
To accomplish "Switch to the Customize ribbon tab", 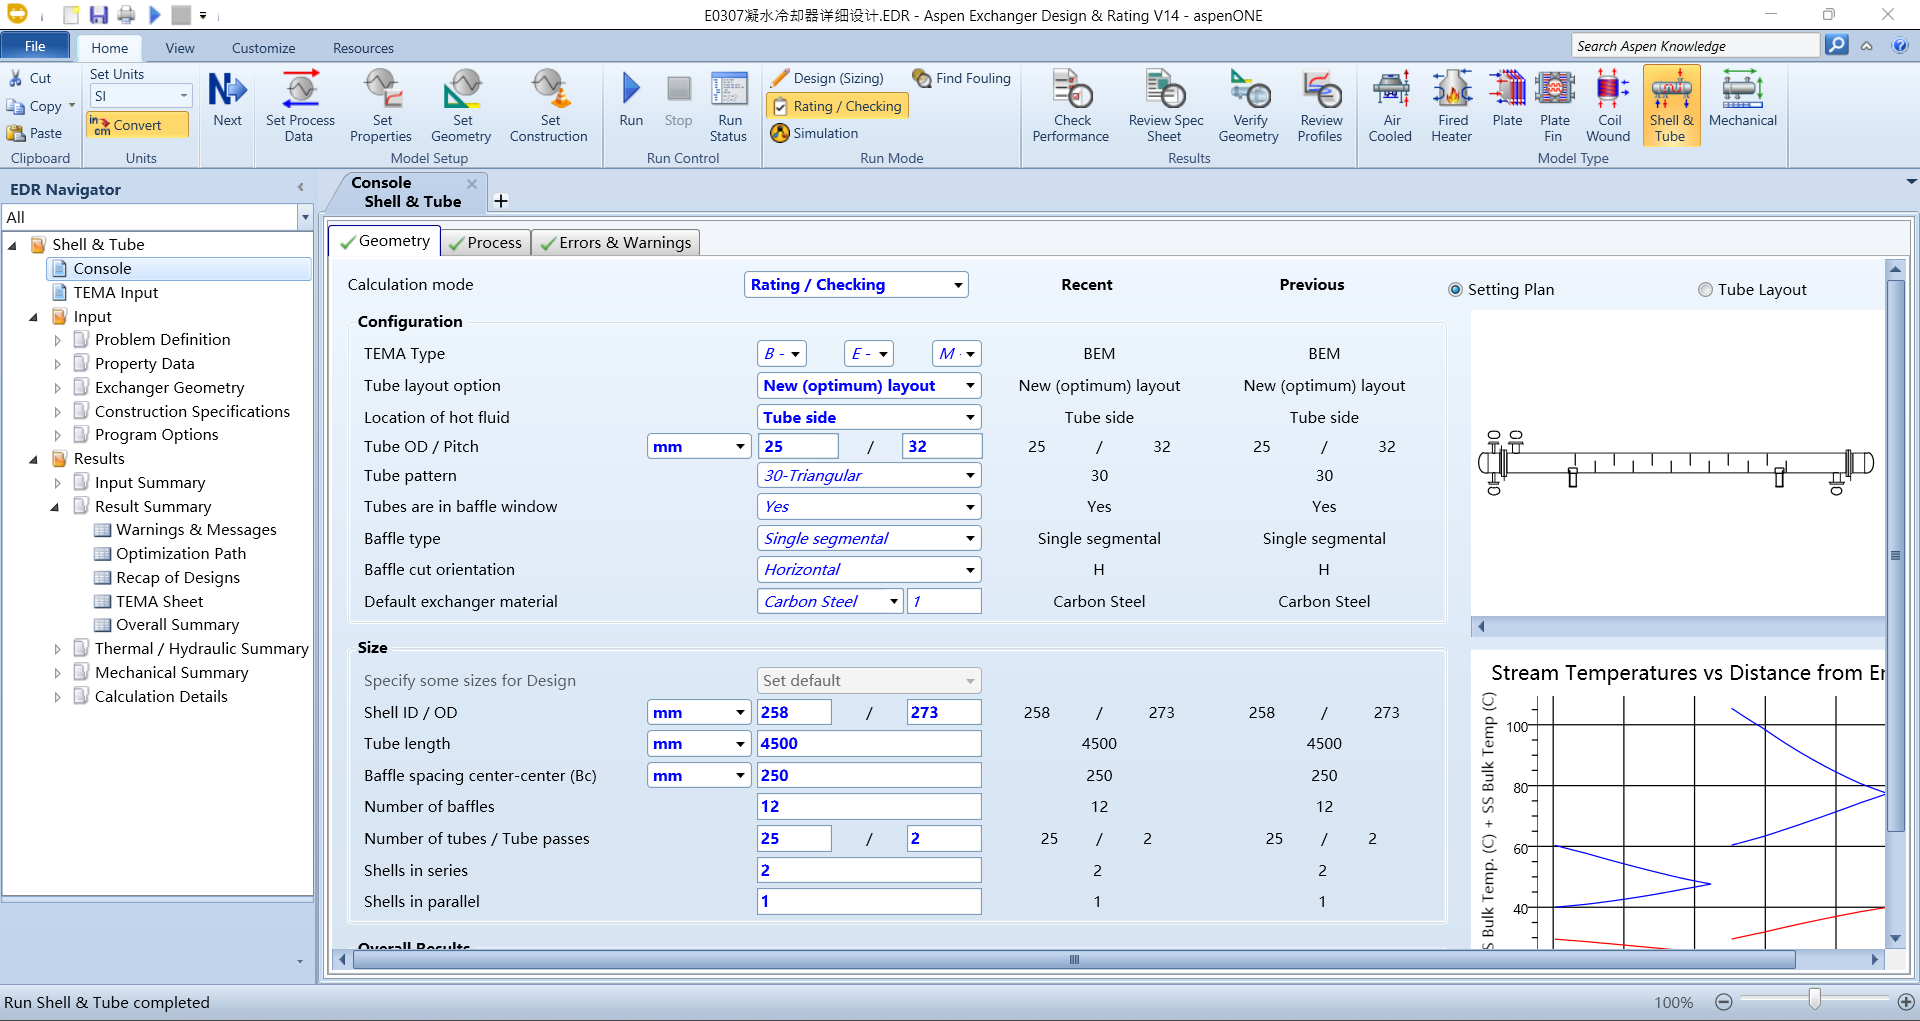I will [x=264, y=48].
